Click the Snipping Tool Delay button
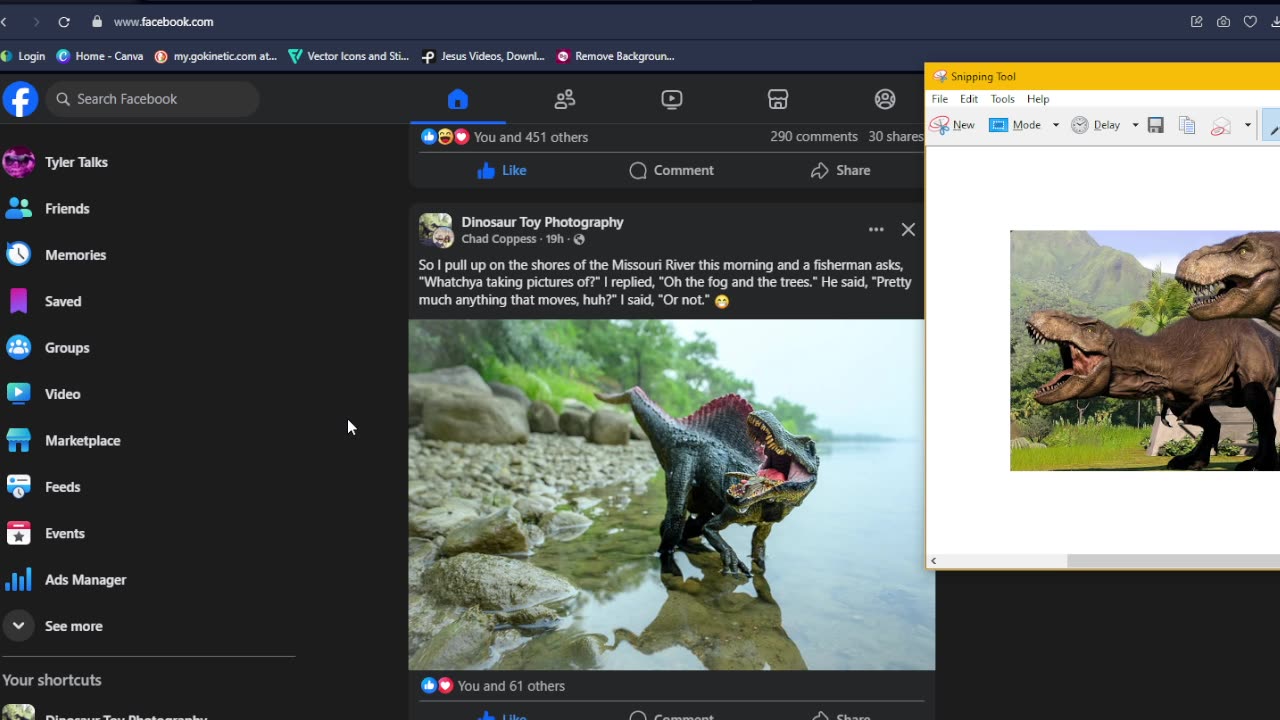 pyautogui.click(x=1096, y=125)
